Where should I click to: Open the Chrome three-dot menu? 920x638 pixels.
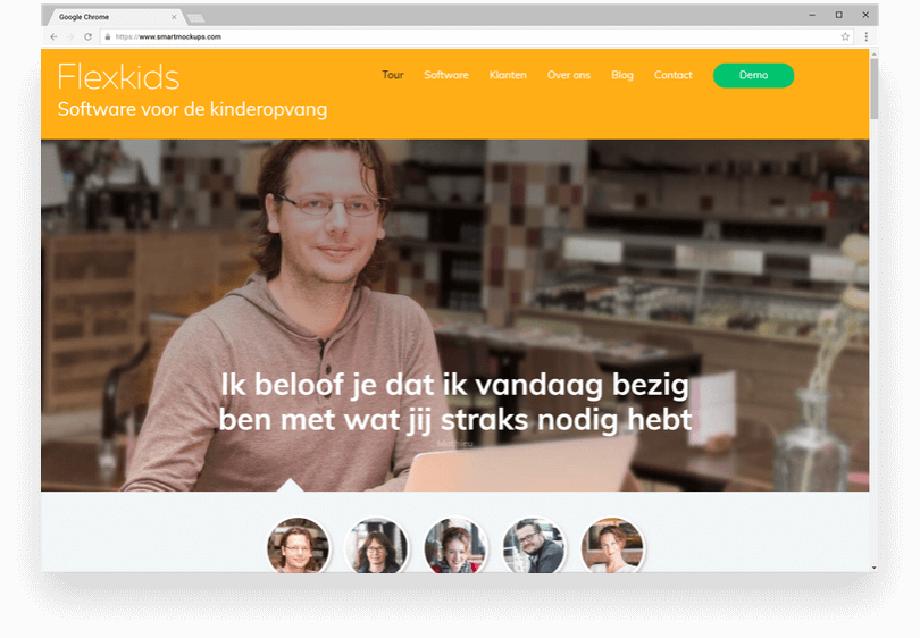866,36
